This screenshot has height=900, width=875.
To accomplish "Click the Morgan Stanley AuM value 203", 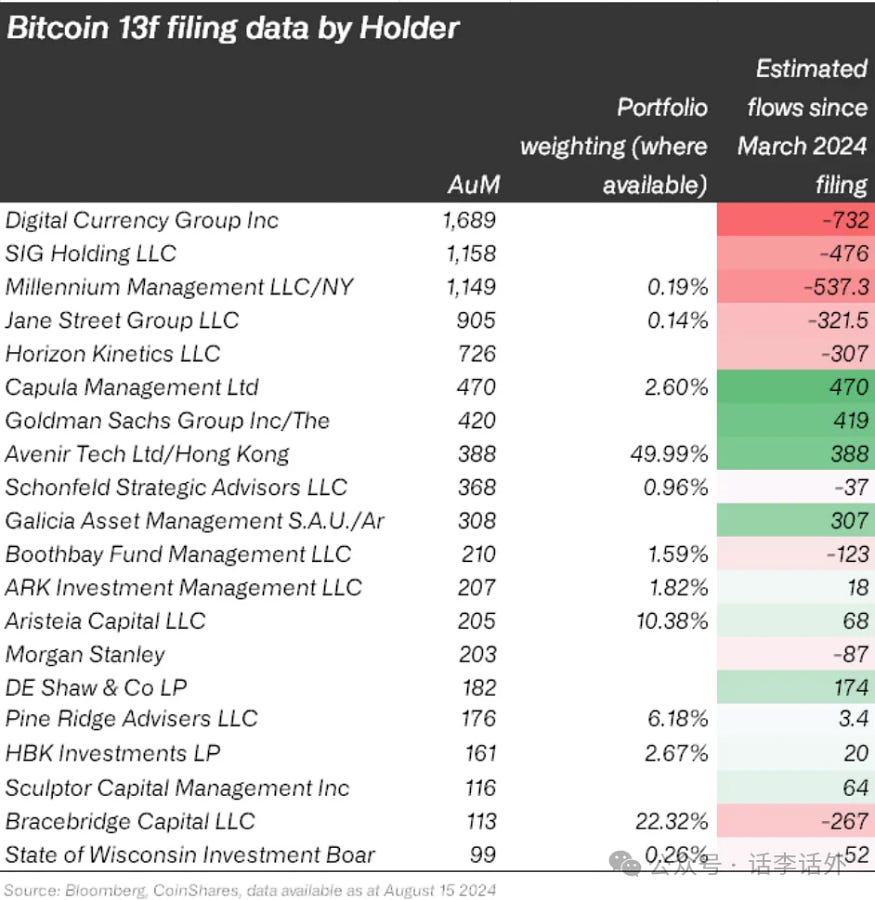I will (x=477, y=654).
